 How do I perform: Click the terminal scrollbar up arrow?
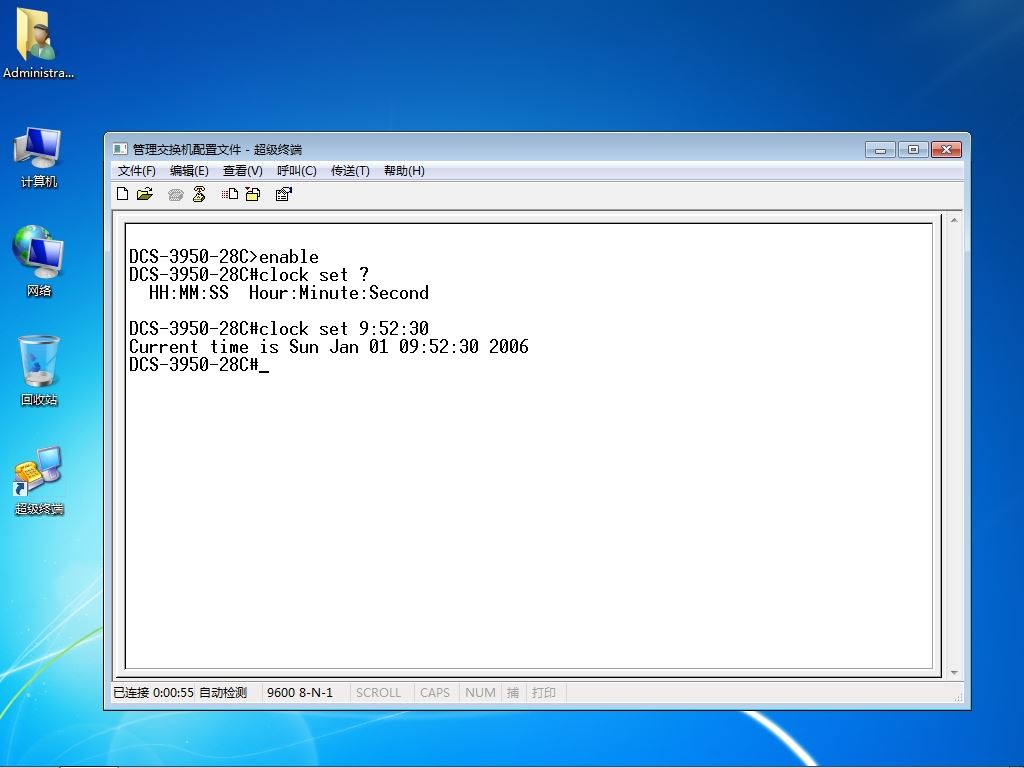pyautogui.click(x=954, y=221)
